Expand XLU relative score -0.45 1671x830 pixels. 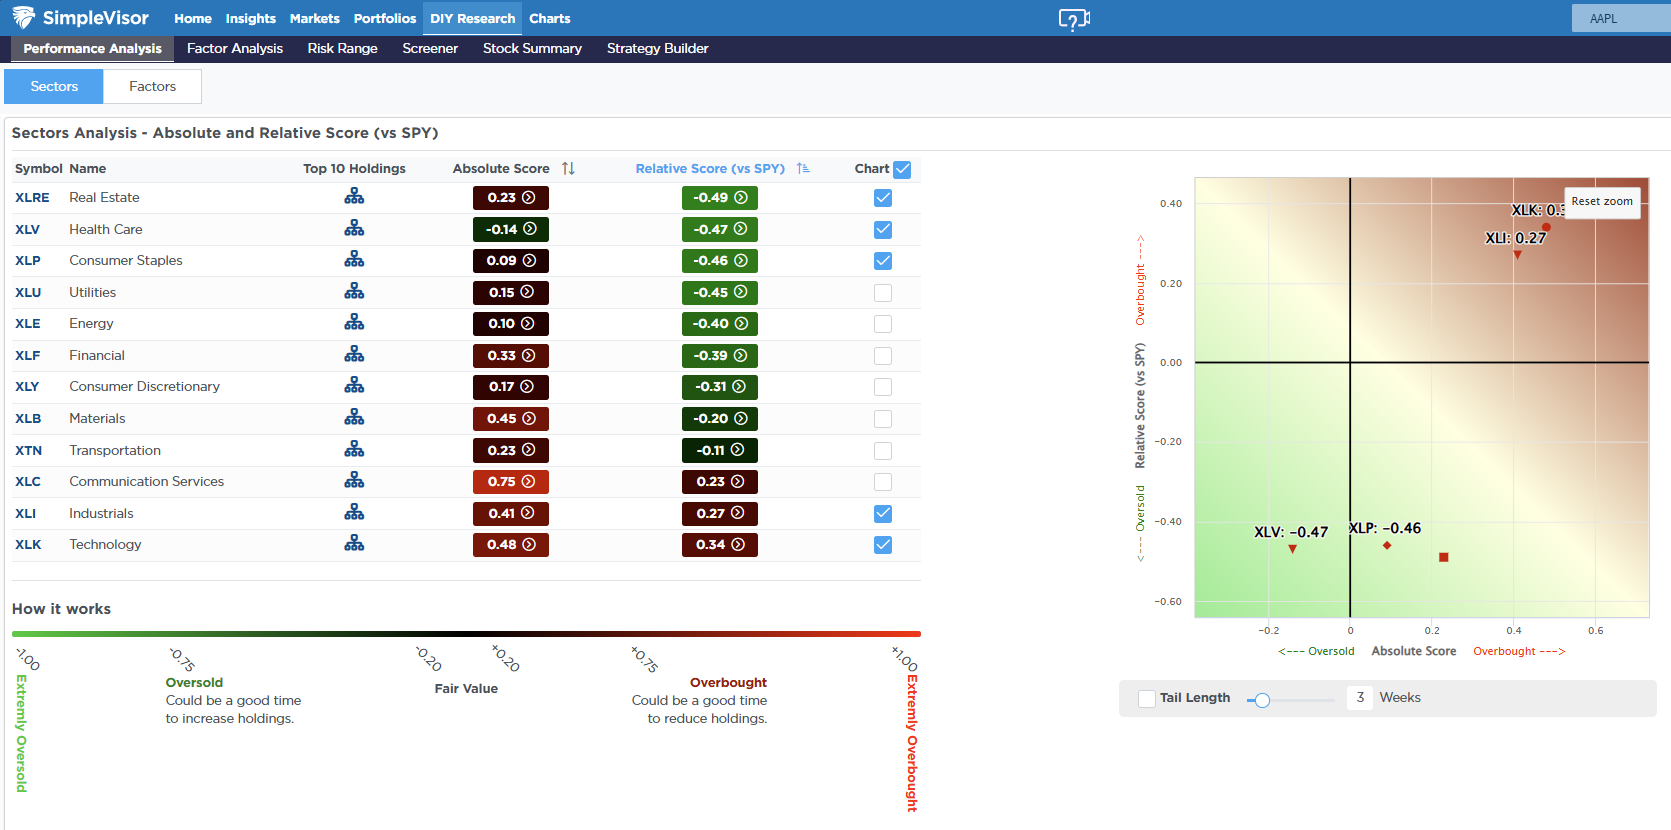click(x=720, y=292)
